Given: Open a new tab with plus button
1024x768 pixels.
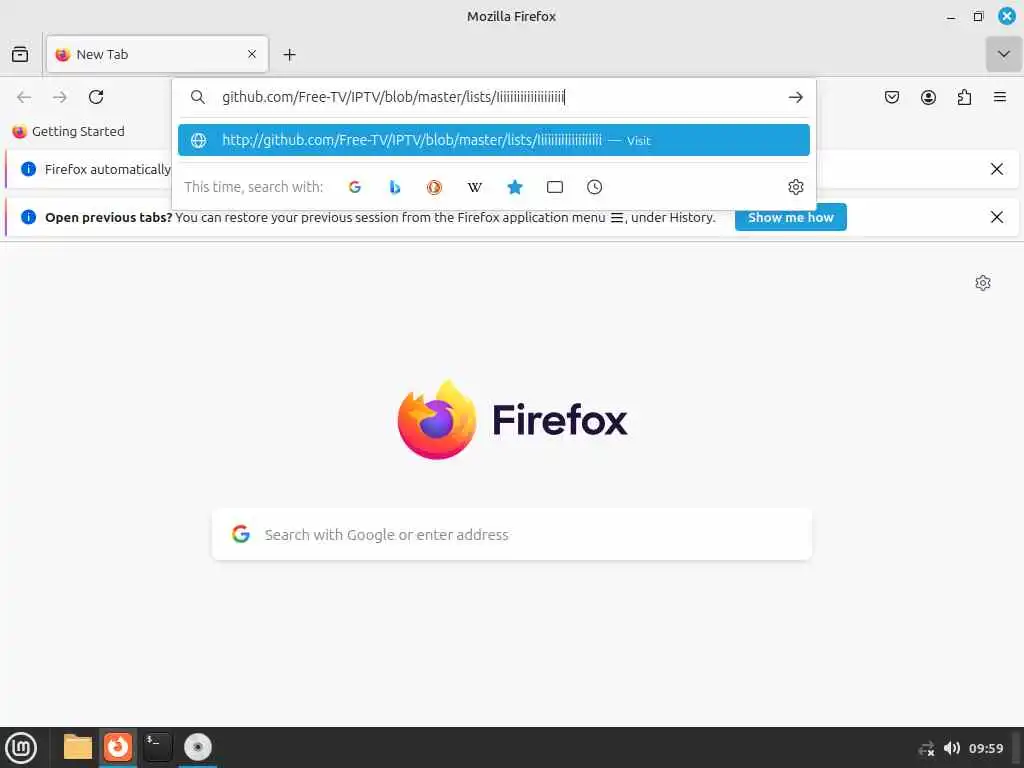Looking at the screenshot, I should [289, 55].
